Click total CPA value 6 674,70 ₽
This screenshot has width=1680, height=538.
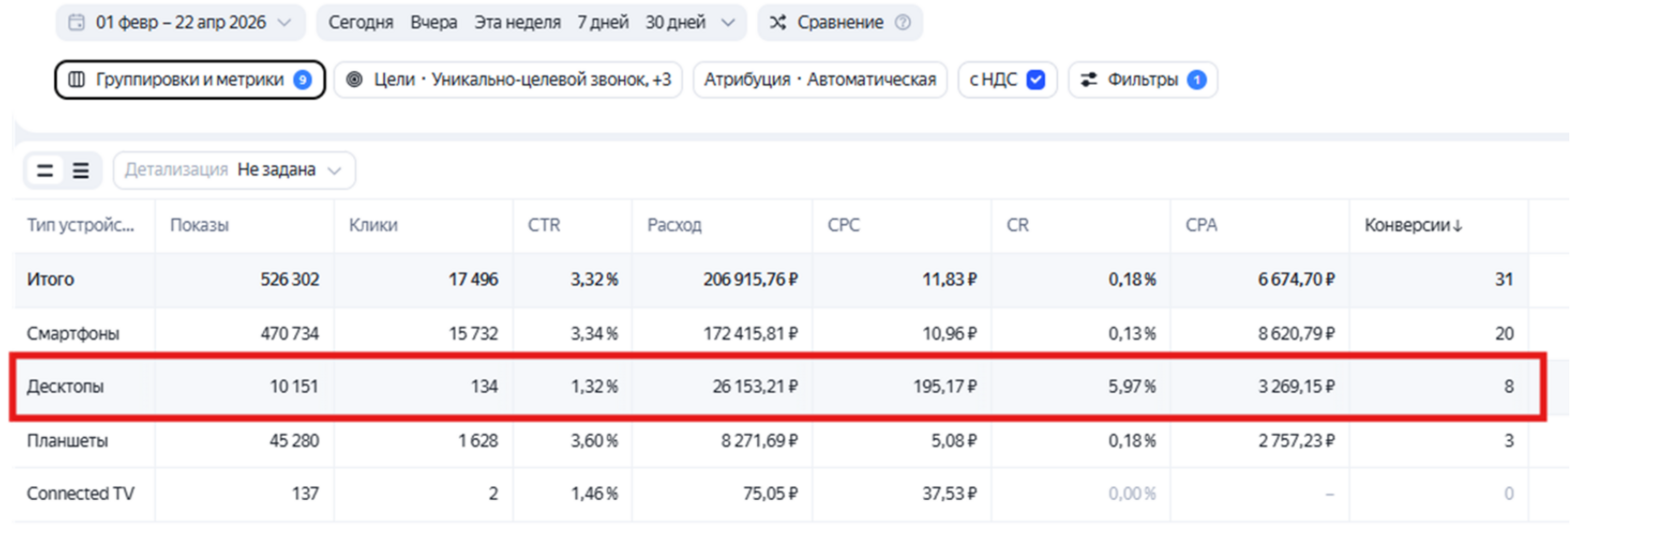(1296, 279)
